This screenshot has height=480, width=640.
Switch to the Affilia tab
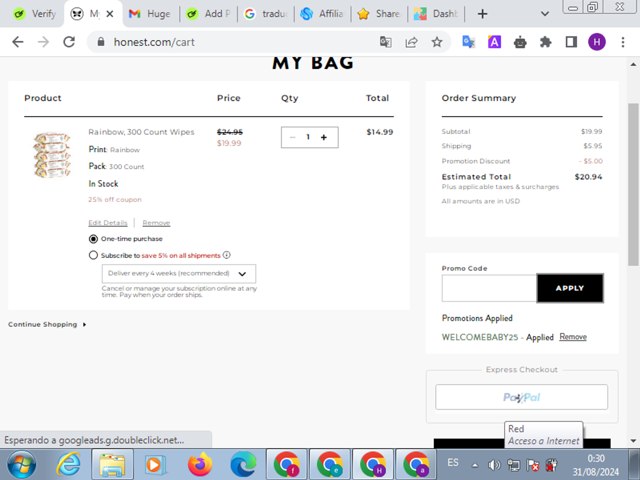click(x=322, y=14)
